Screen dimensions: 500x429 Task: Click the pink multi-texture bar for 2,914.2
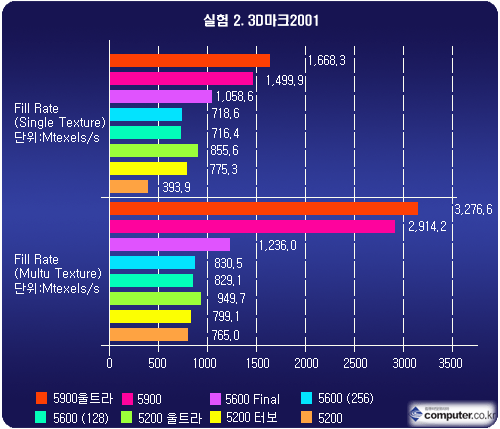click(252, 227)
